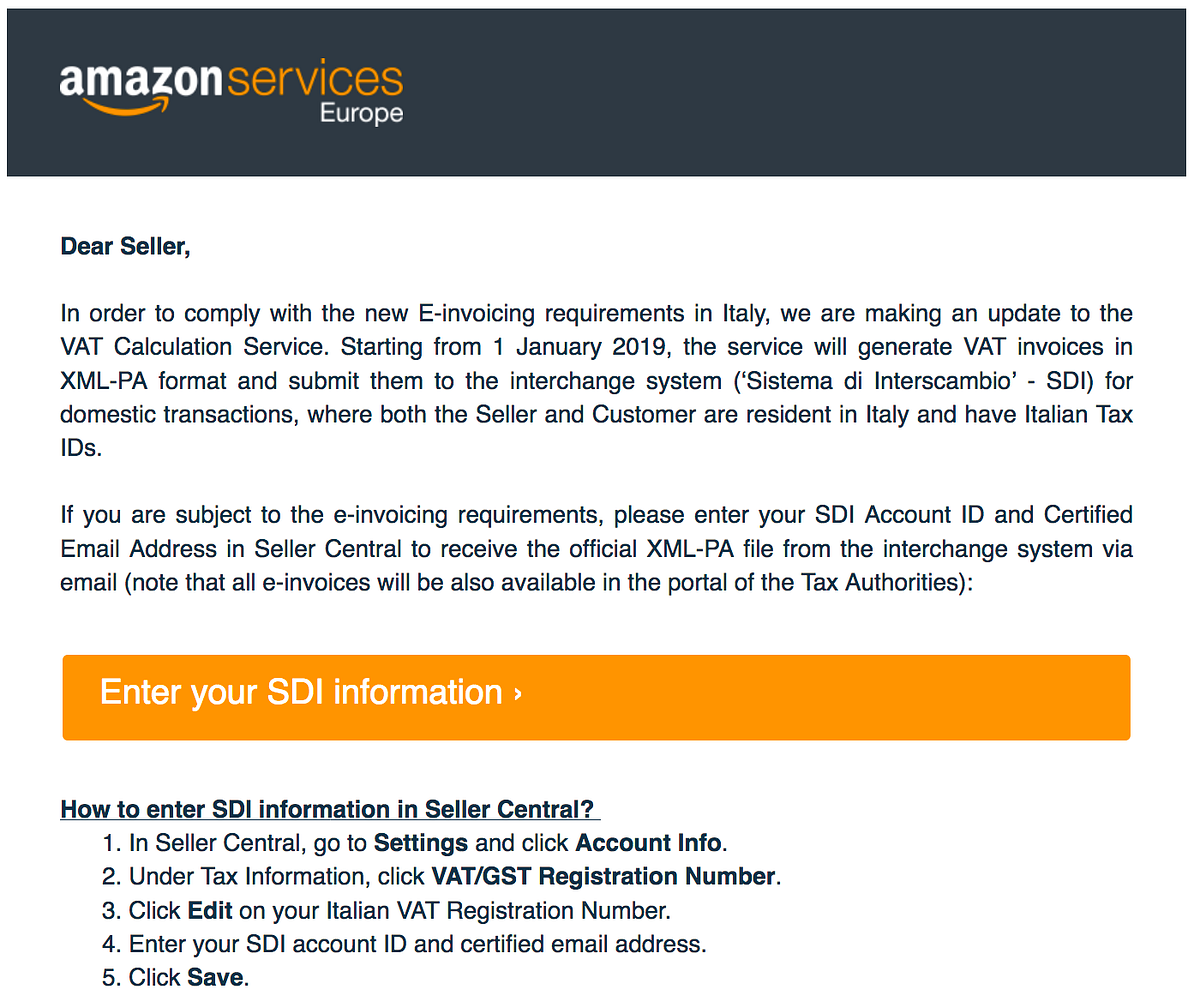Click the bold Account Info text
The image size is (1200, 1001).
(648, 843)
